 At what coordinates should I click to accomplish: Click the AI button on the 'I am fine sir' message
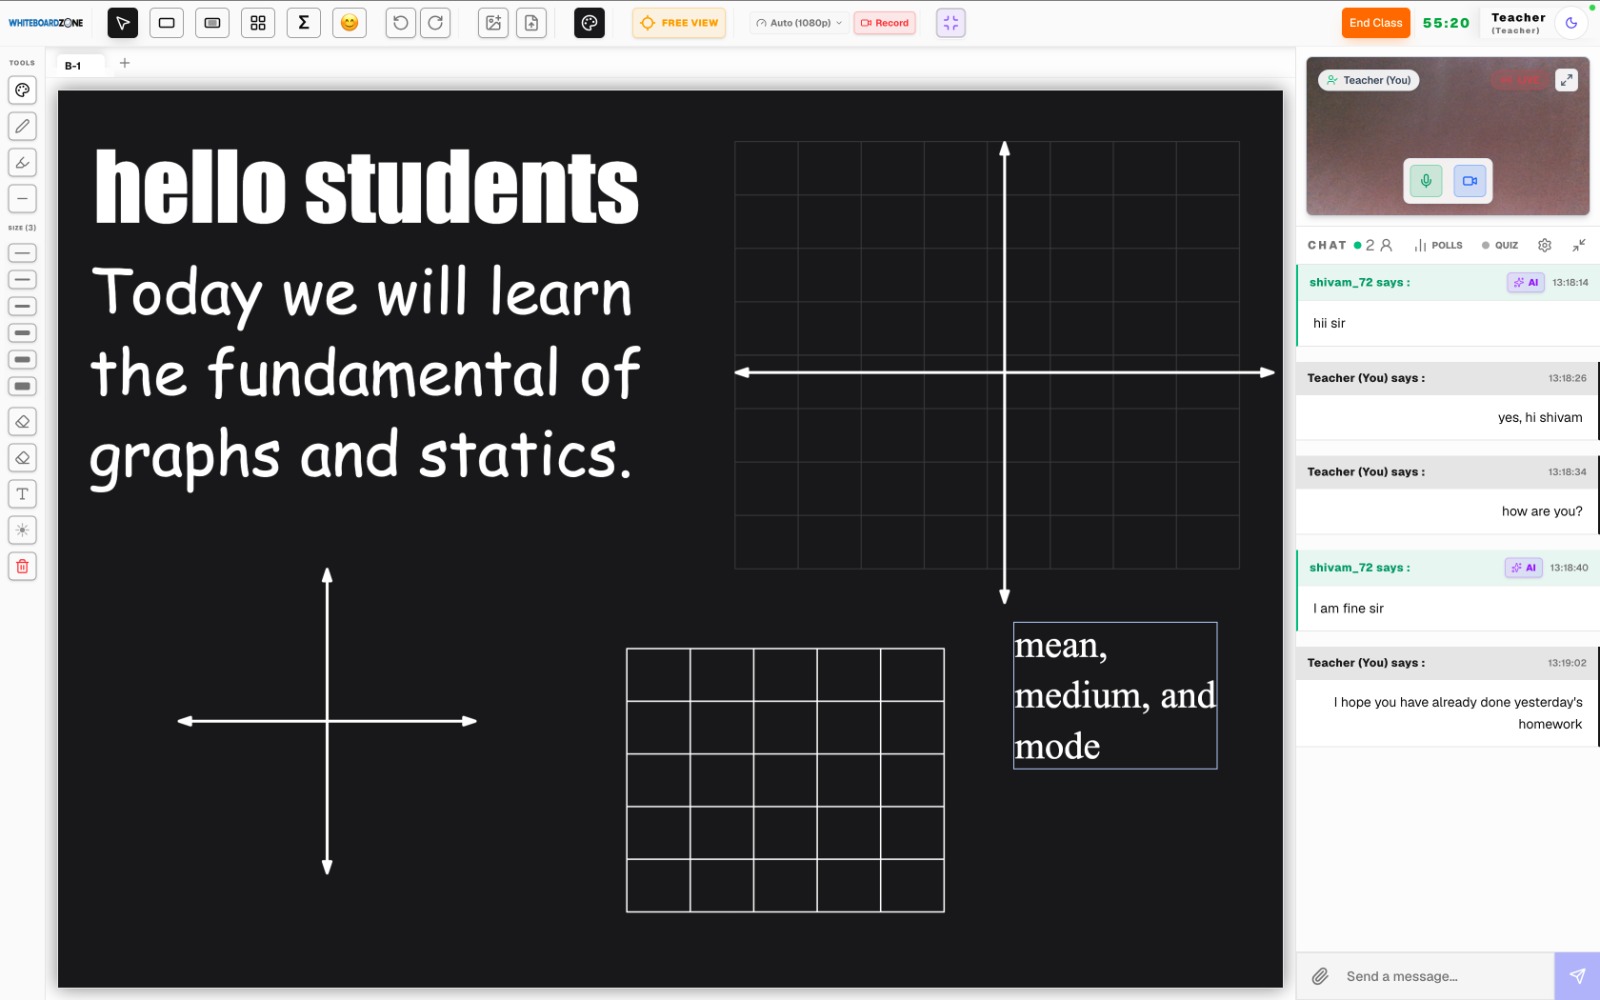click(1524, 568)
